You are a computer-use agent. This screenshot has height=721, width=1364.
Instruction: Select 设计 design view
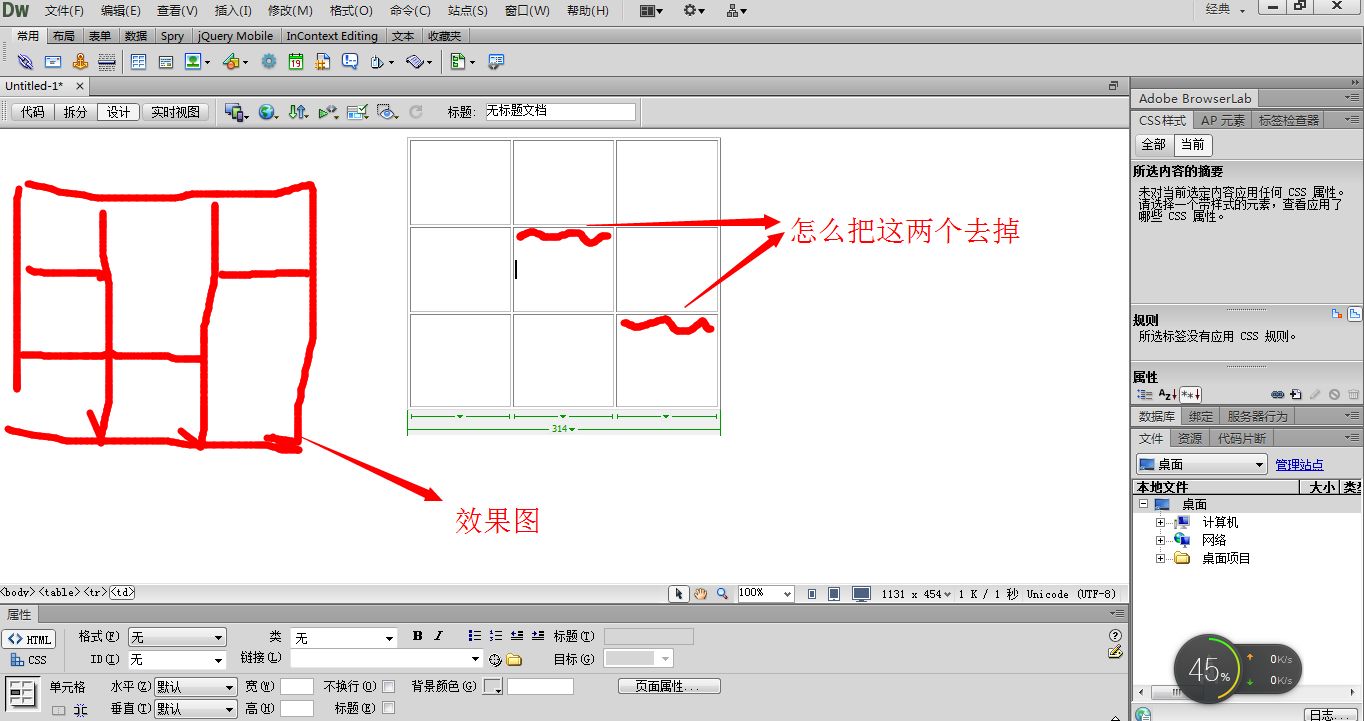click(x=118, y=112)
